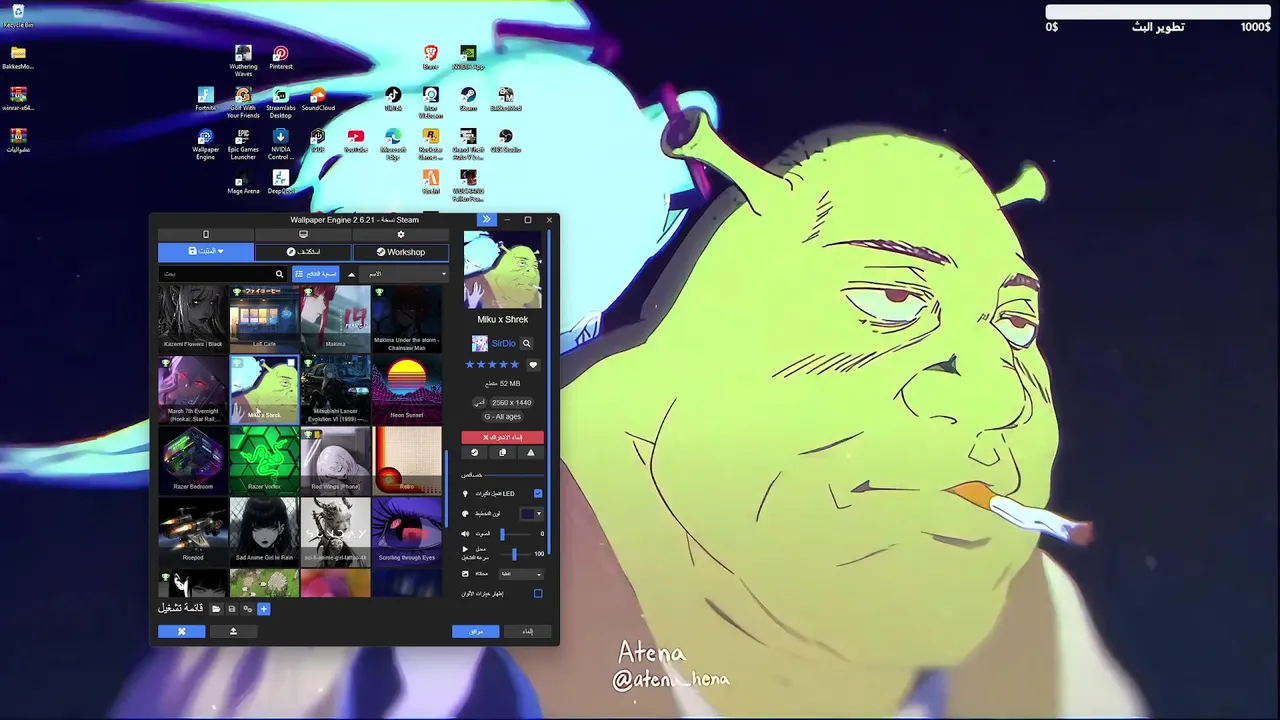
Task: Click the G - All ages rating tag
Action: (x=503, y=416)
